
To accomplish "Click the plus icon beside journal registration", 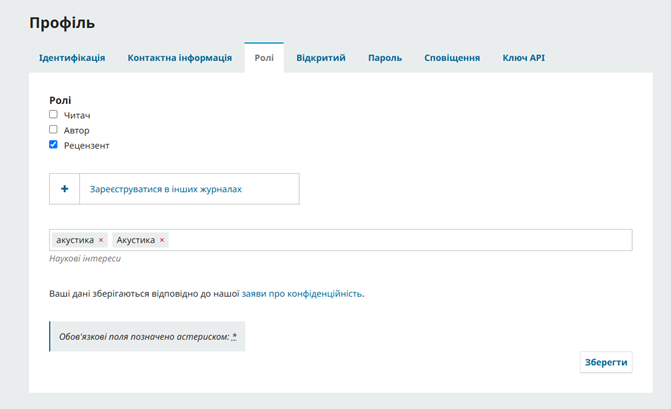I will (65, 189).
